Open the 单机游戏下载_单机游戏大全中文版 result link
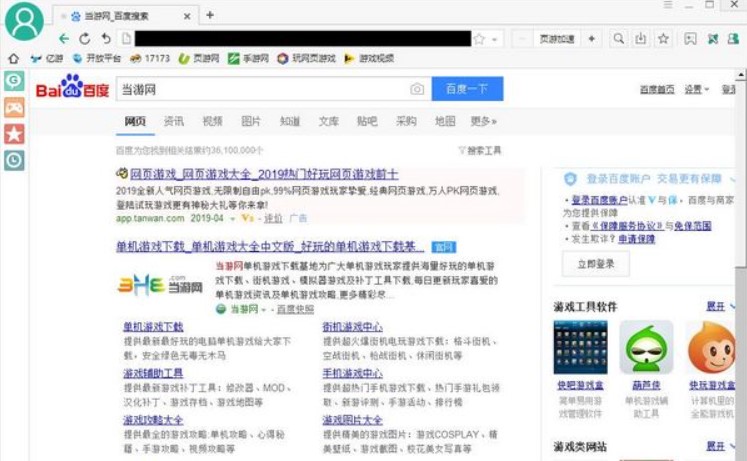The image size is (747, 461). (x=270, y=247)
